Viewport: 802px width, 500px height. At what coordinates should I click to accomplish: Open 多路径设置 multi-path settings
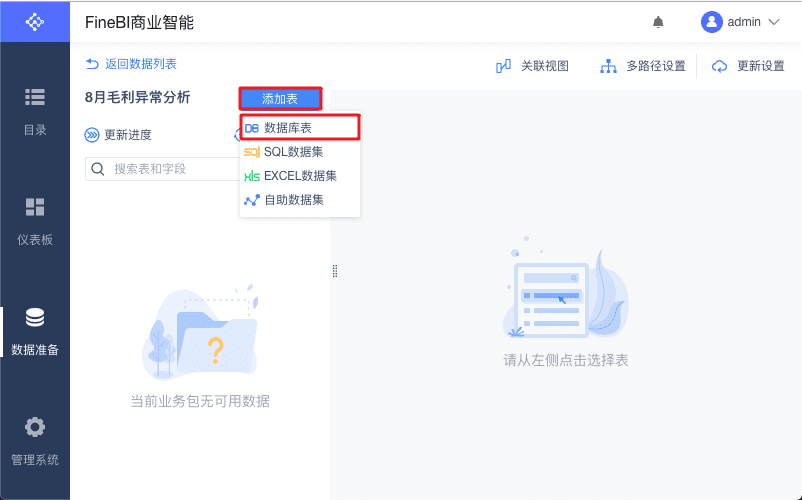coord(642,66)
